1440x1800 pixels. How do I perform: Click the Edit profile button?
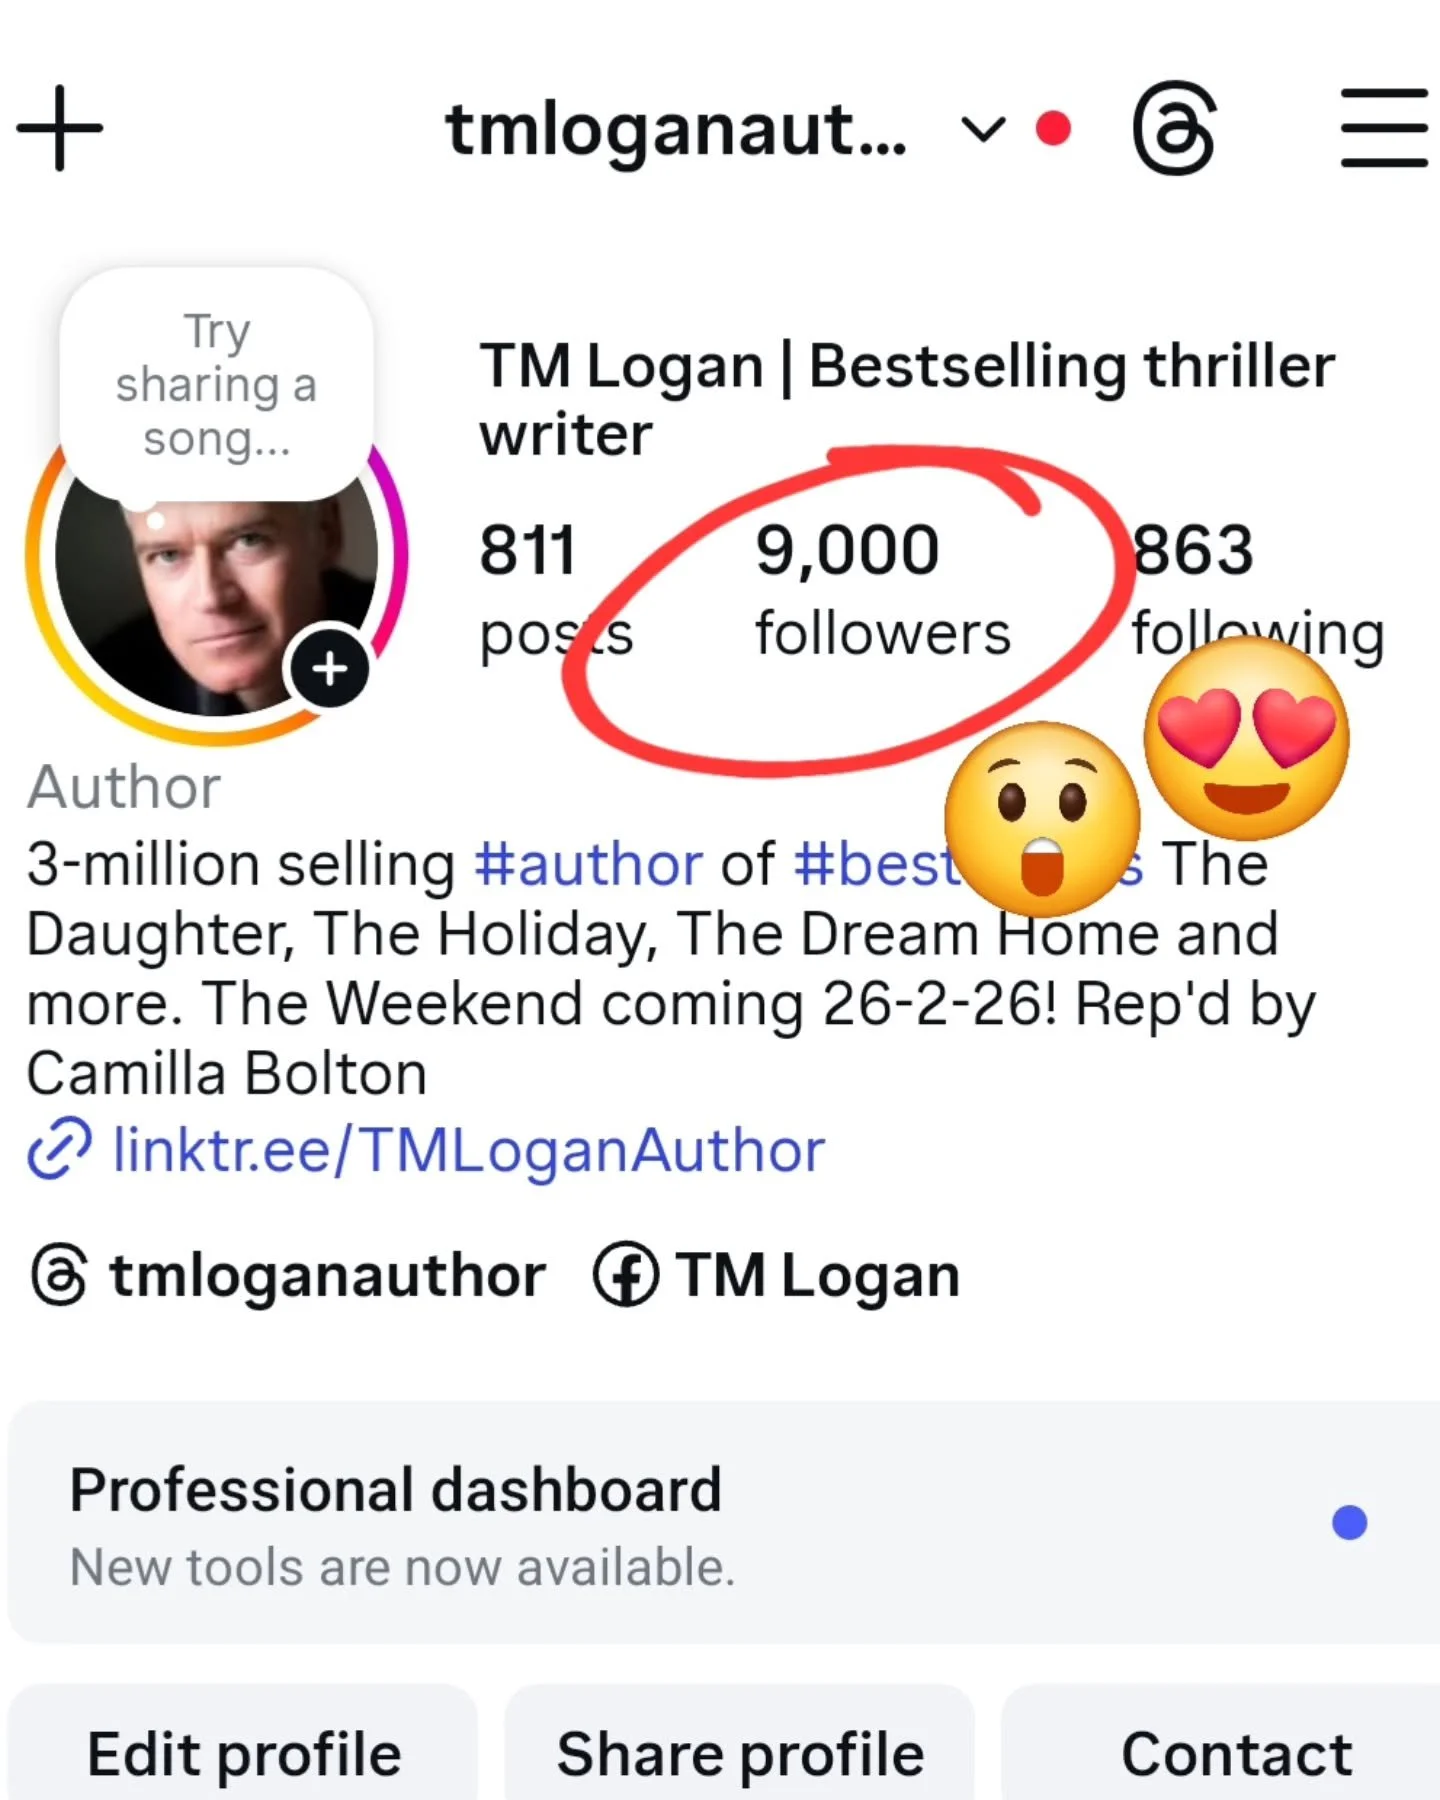(x=243, y=1754)
